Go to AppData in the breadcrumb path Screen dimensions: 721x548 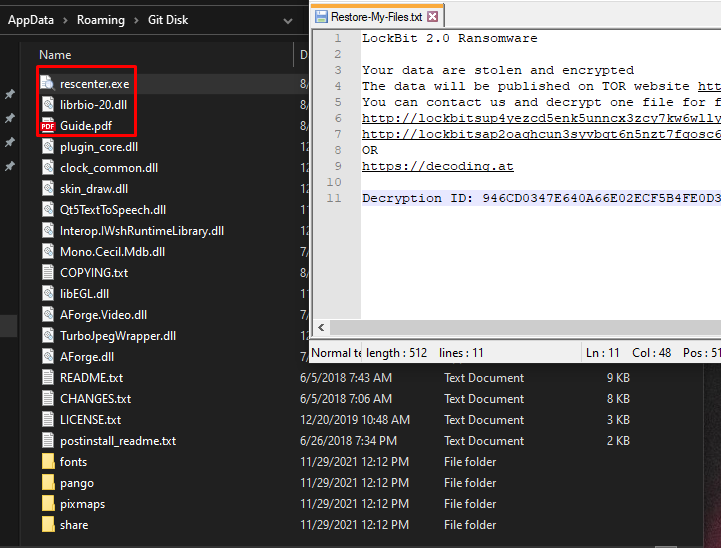point(31,20)
